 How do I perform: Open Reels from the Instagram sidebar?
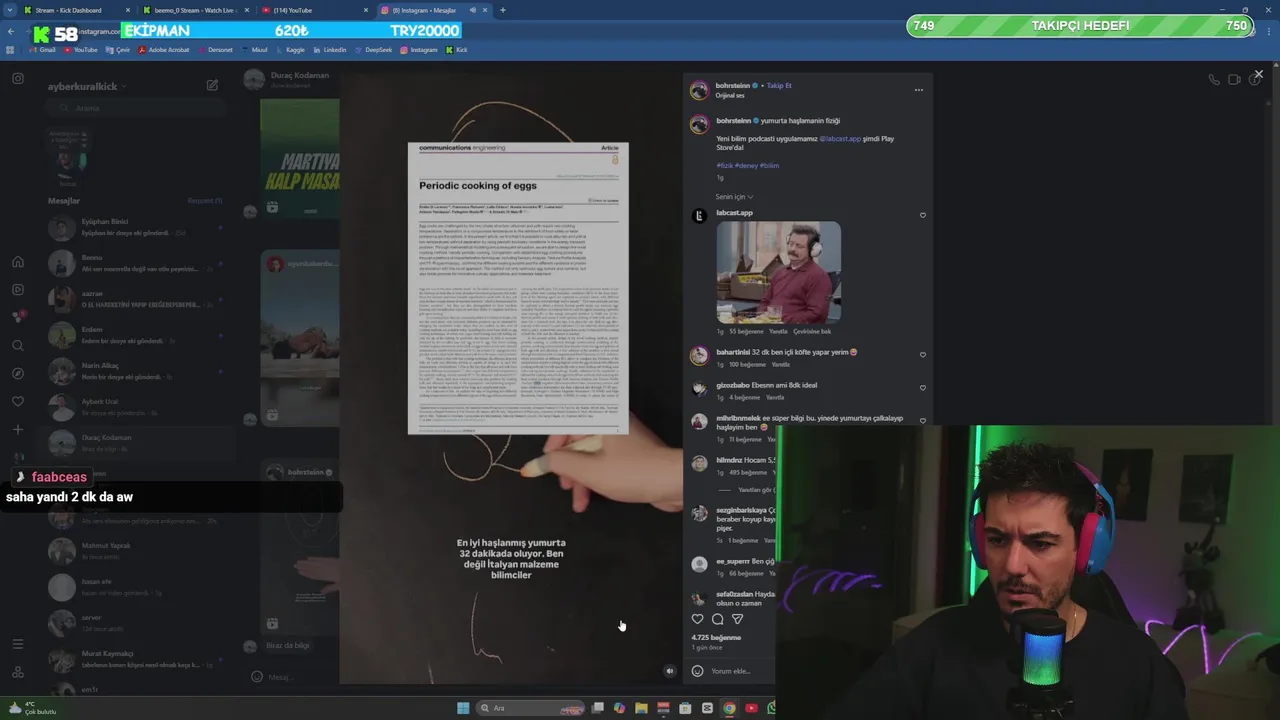(18, 289)
